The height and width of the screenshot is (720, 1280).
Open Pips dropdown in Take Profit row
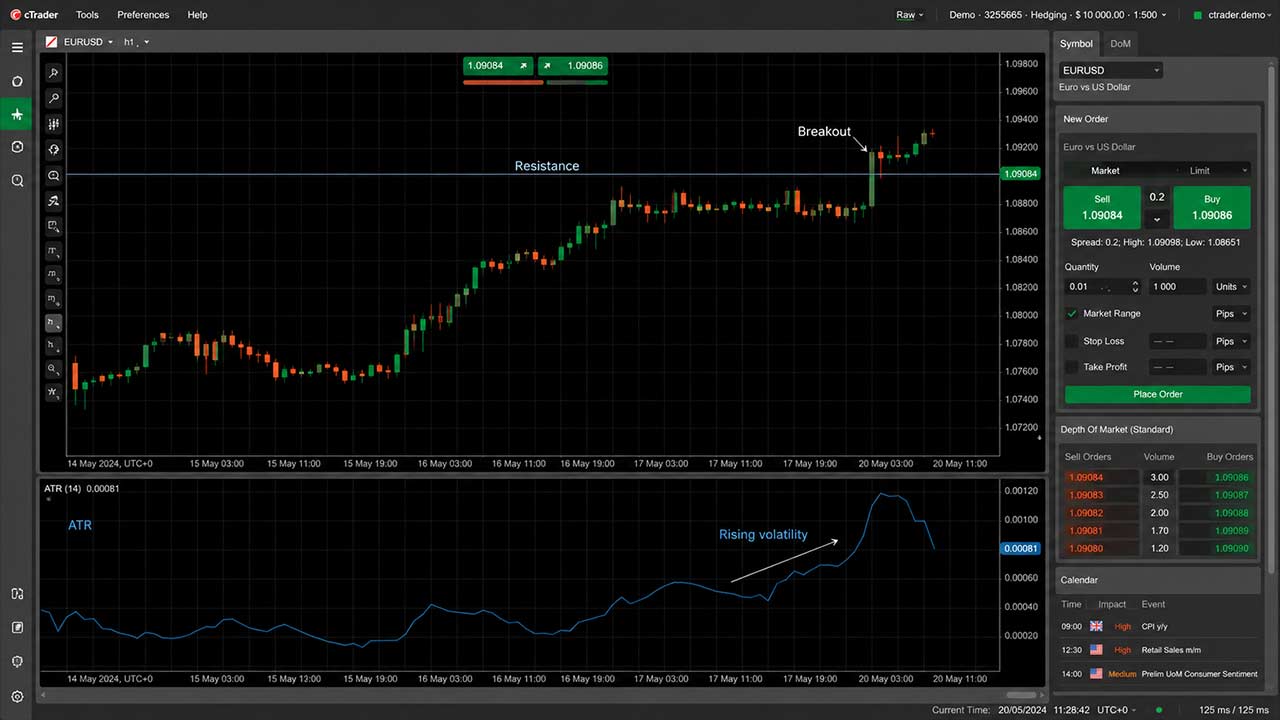[x=1231, y=367]
